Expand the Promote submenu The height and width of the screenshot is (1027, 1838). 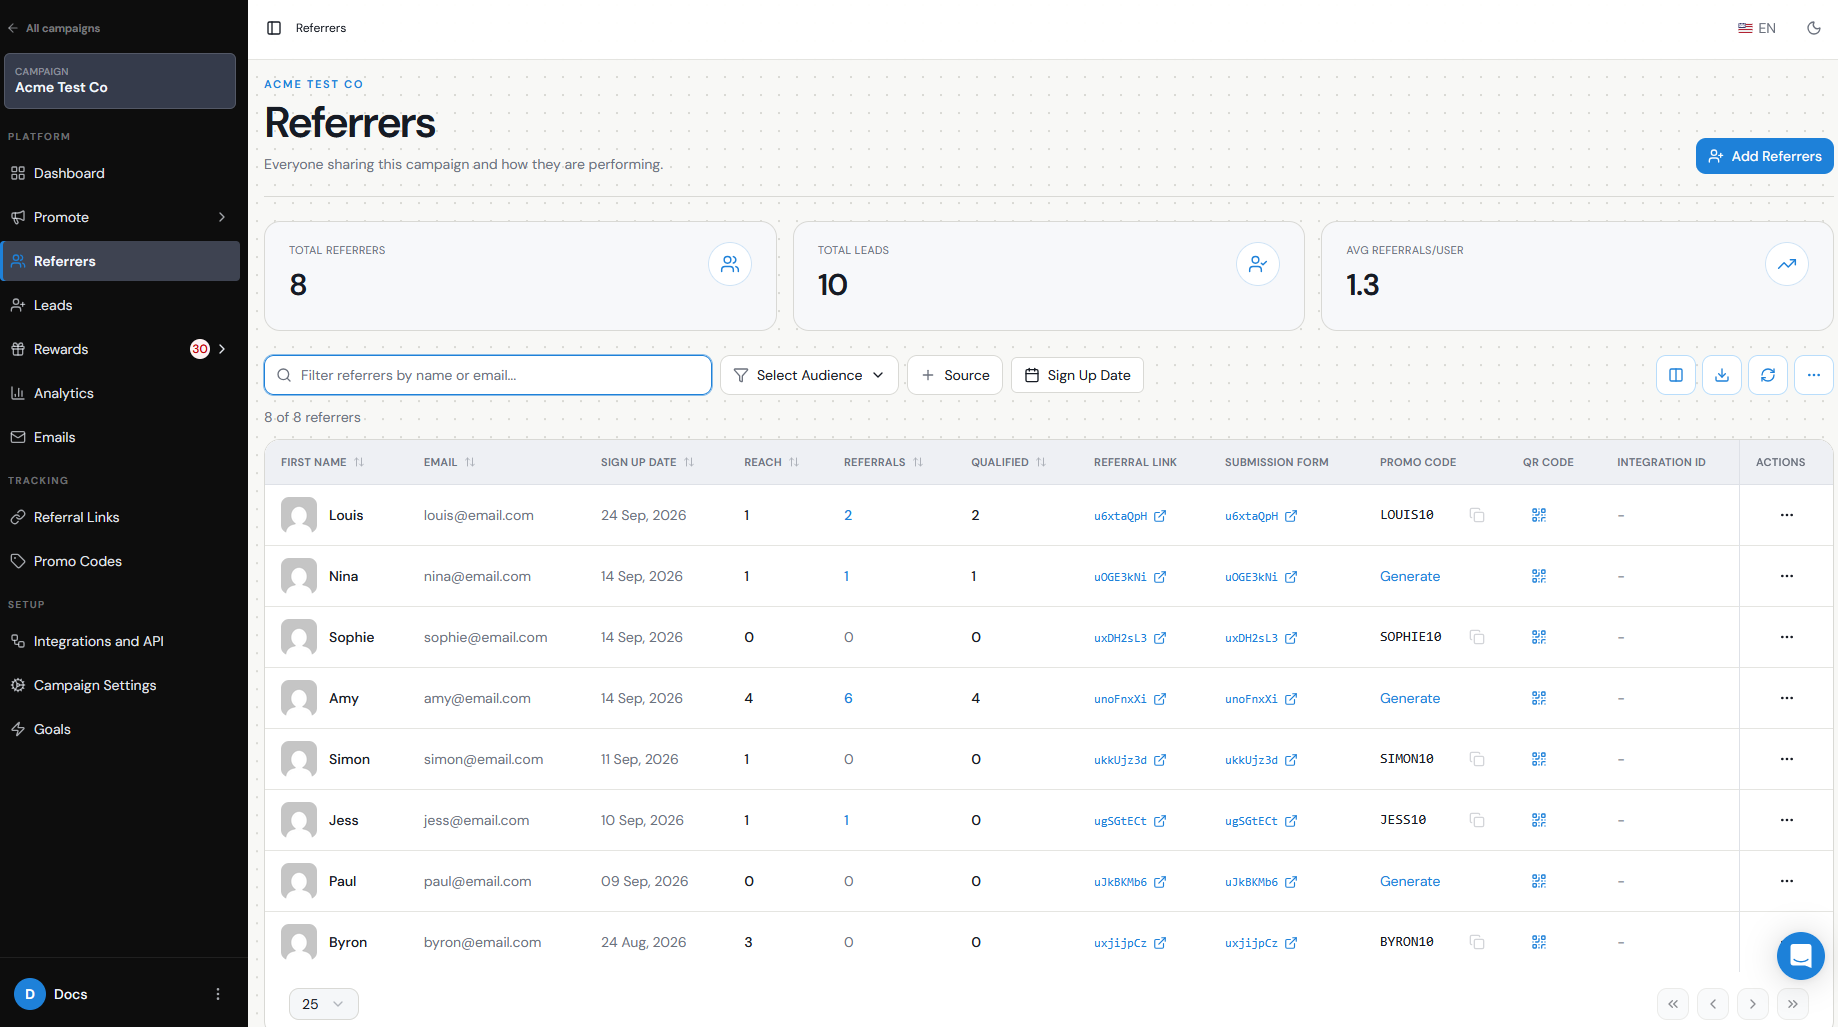coord(120,217)
